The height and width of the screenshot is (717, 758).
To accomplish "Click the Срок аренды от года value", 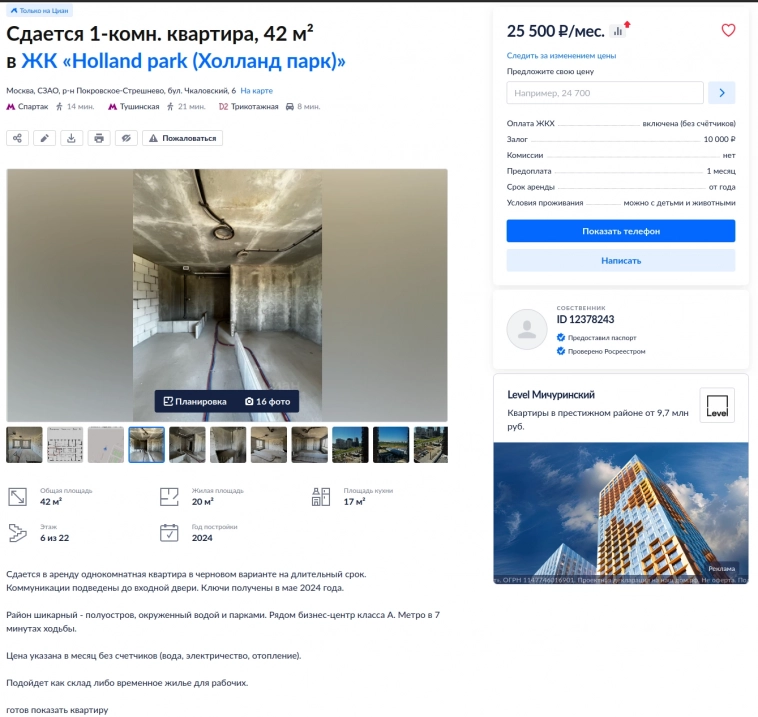I will [x=722, y=187].
